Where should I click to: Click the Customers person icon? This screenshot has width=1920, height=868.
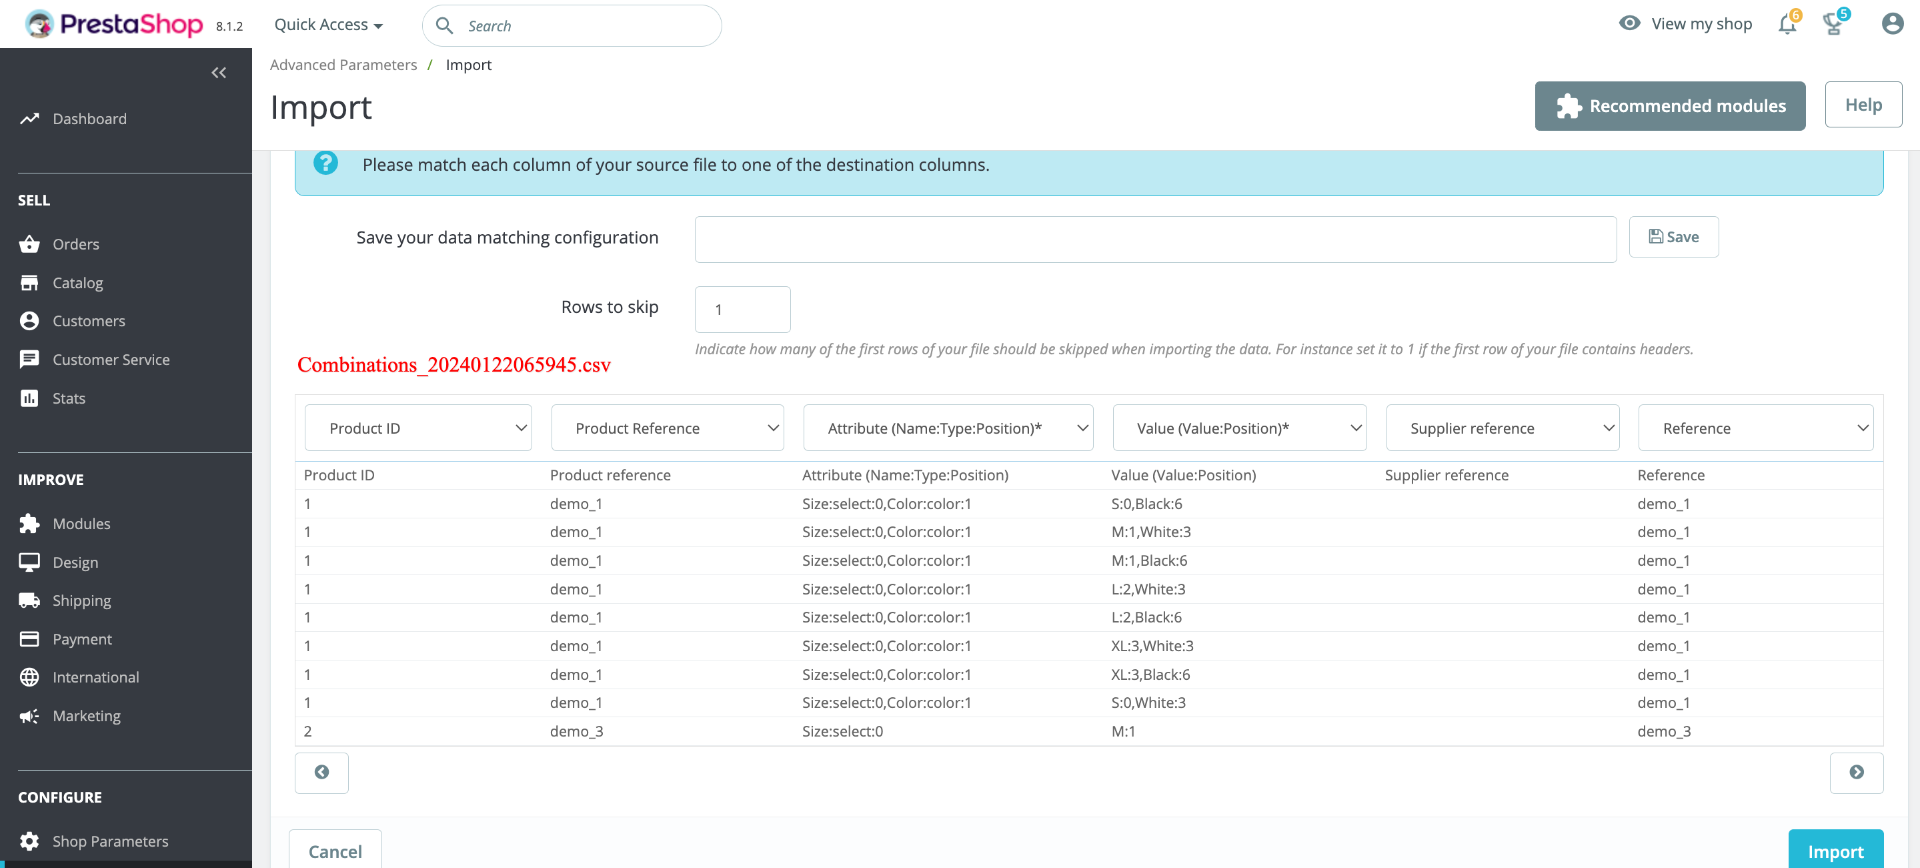click(x=29, y=321)
